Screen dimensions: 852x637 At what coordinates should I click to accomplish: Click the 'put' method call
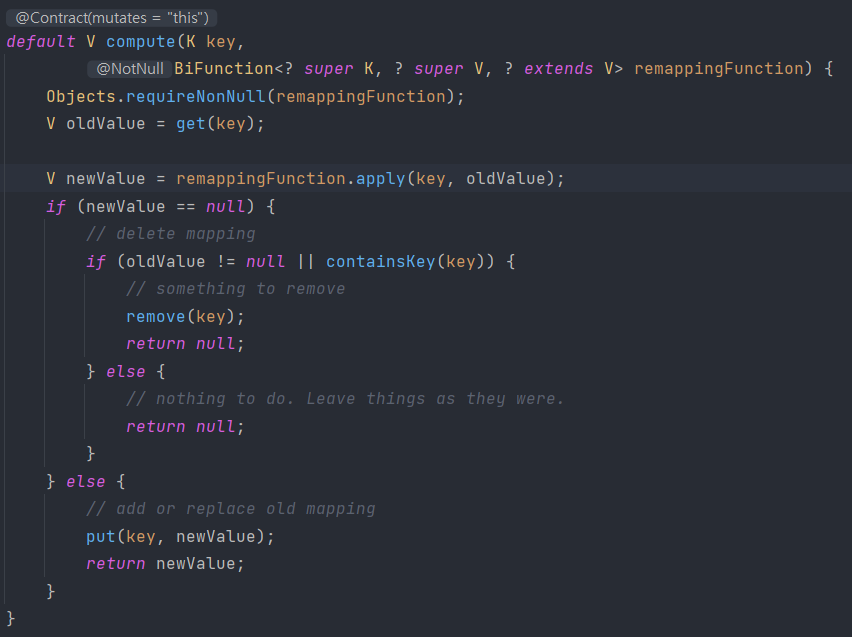tap(101, 537)
